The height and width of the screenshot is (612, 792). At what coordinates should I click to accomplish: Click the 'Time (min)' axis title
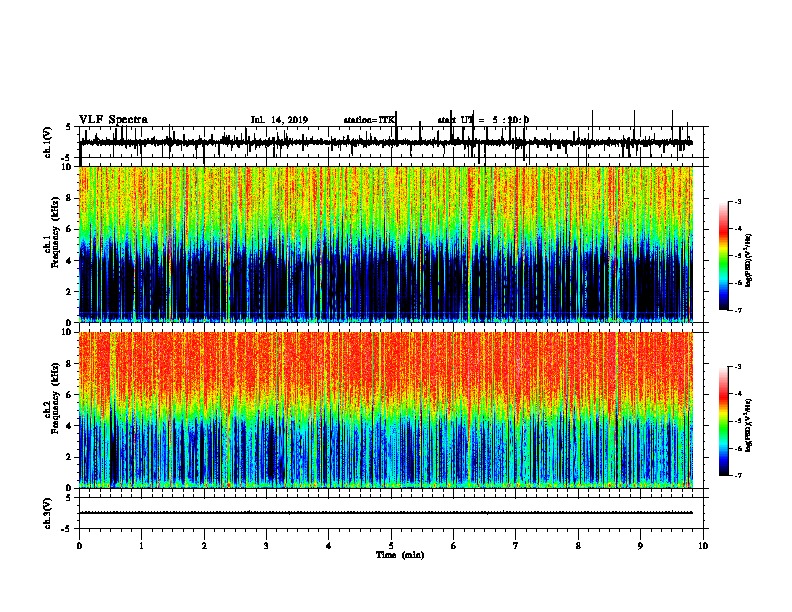(400, 555)
